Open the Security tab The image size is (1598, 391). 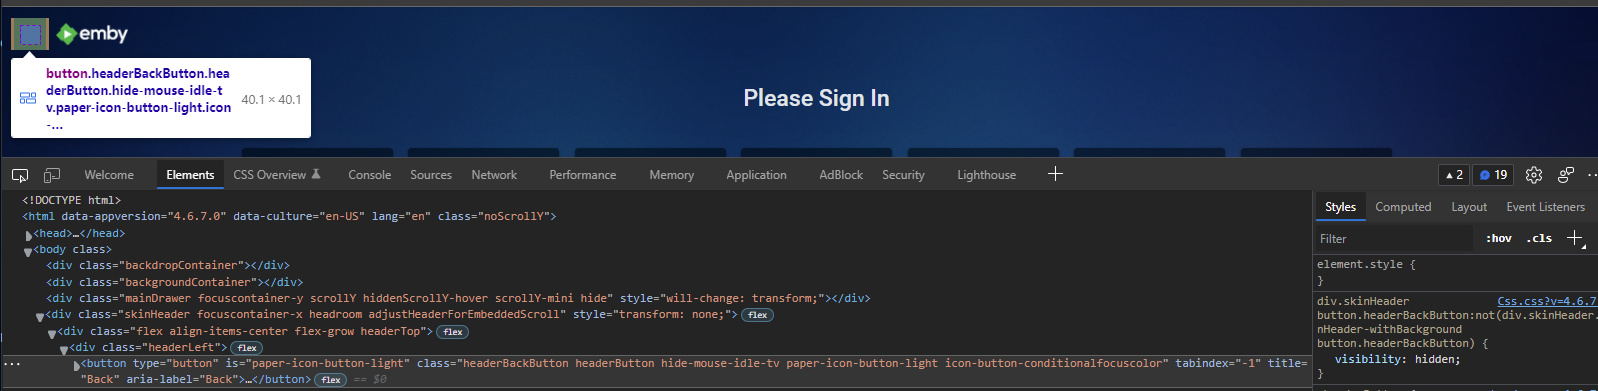point(903,175)
